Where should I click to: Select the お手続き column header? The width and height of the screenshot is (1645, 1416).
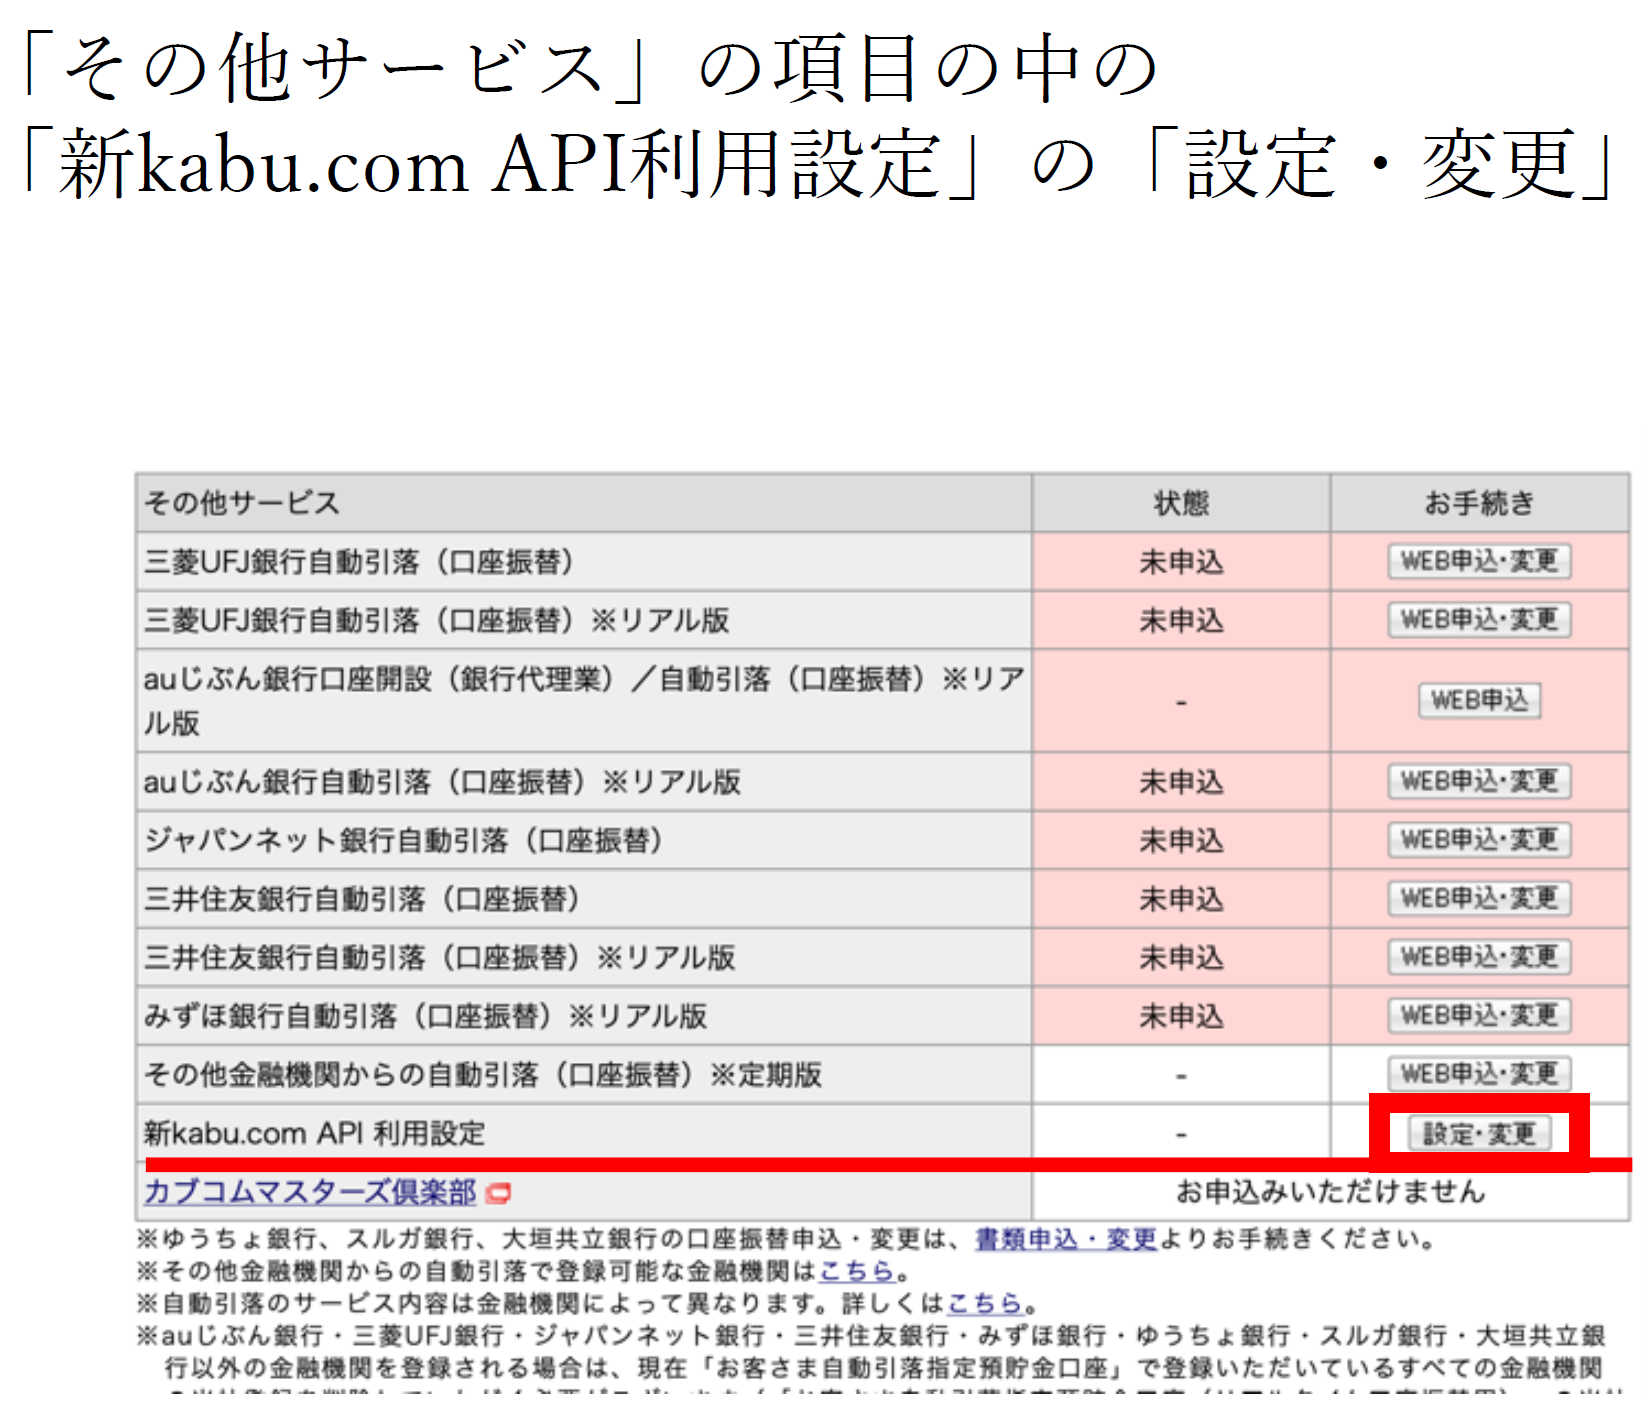pyautogui.click(x=1480, y=503)
